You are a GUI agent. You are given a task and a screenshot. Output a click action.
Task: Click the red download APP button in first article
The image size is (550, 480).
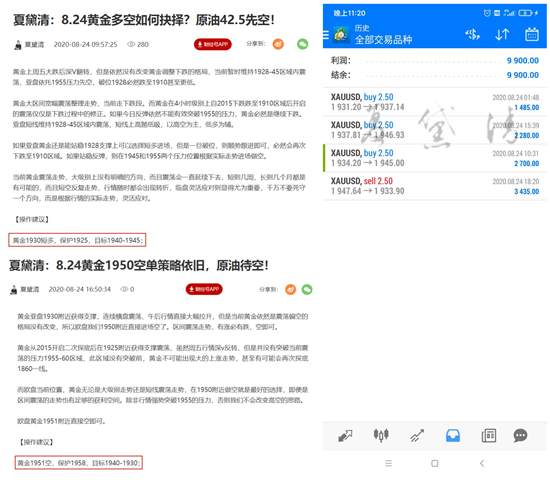point(213,44)
